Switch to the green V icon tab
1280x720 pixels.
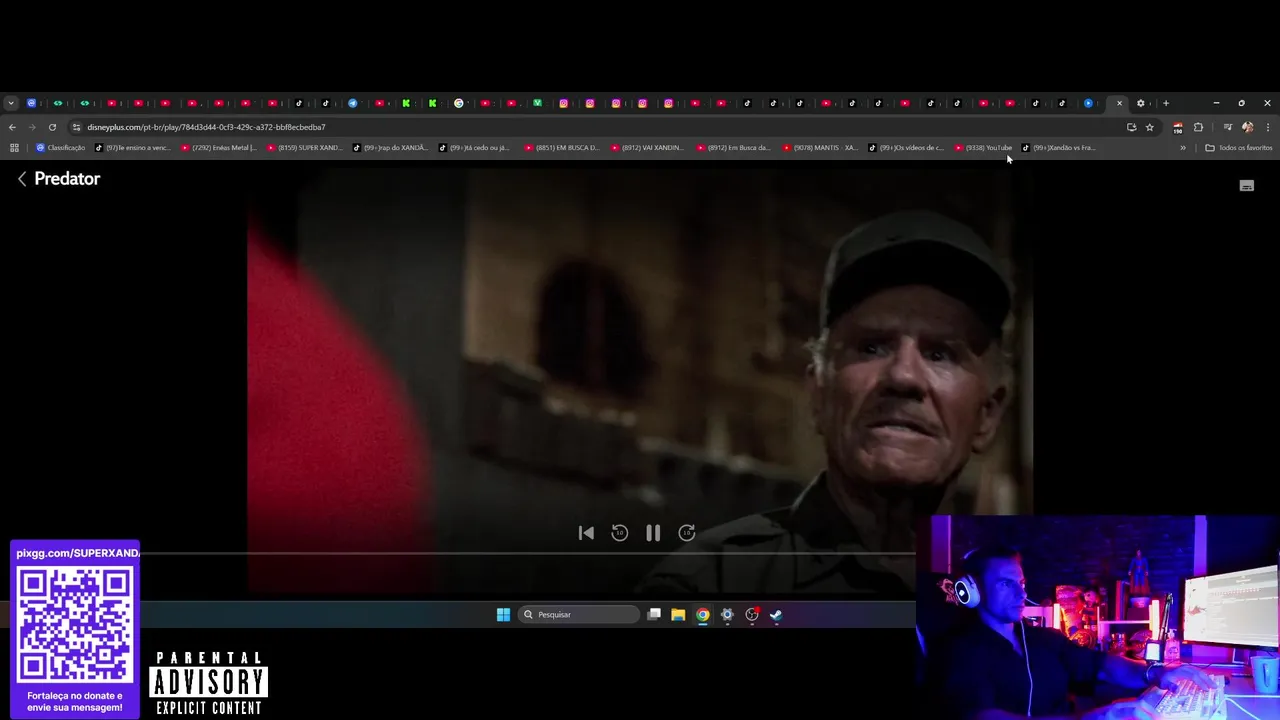point(538,103)
